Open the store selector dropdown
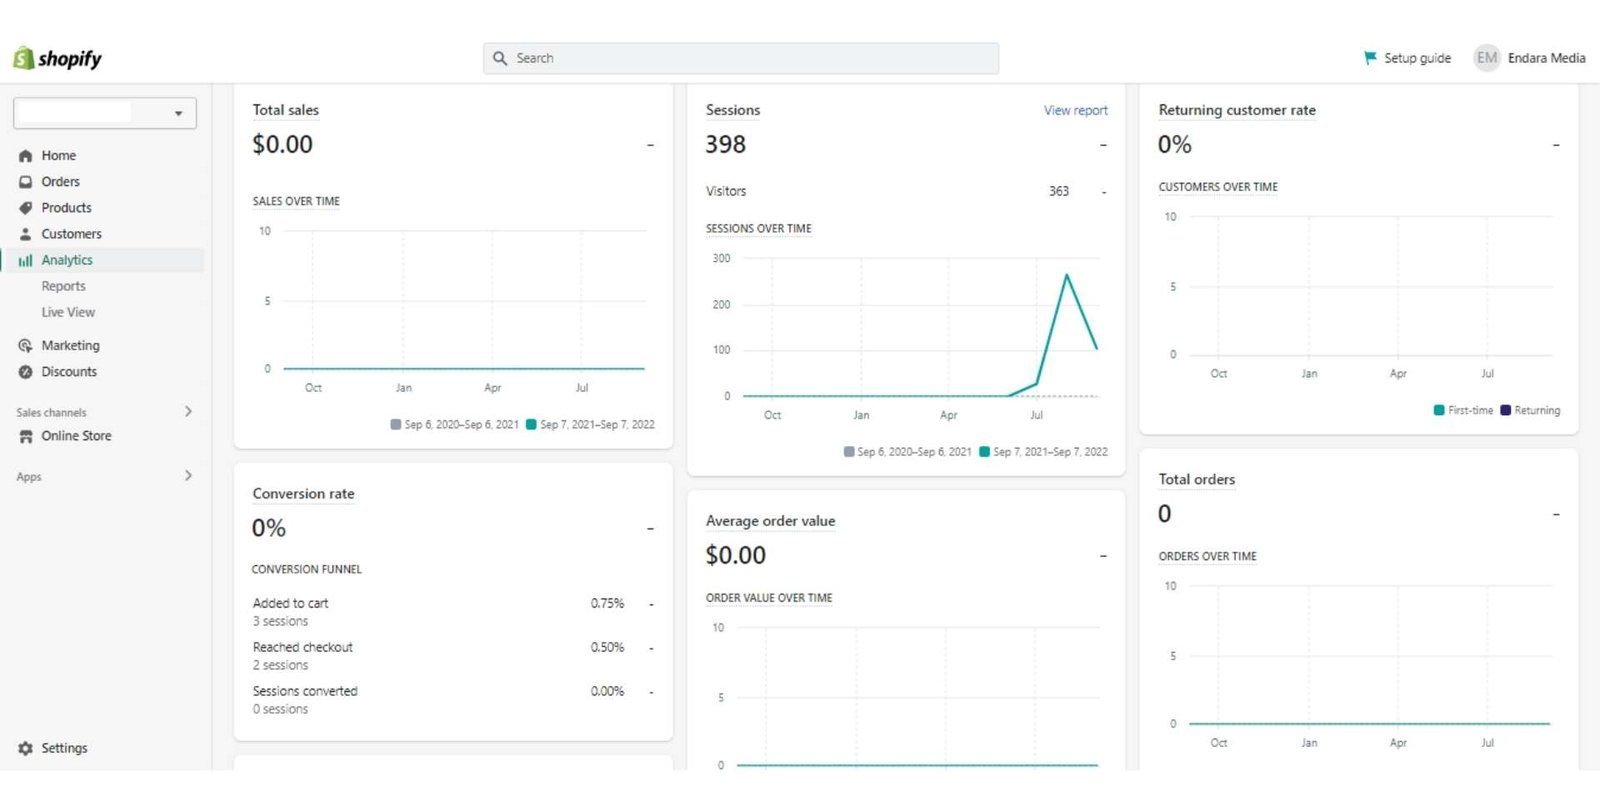The height and width of the screenshot is (803, 1600). (105, 113)
